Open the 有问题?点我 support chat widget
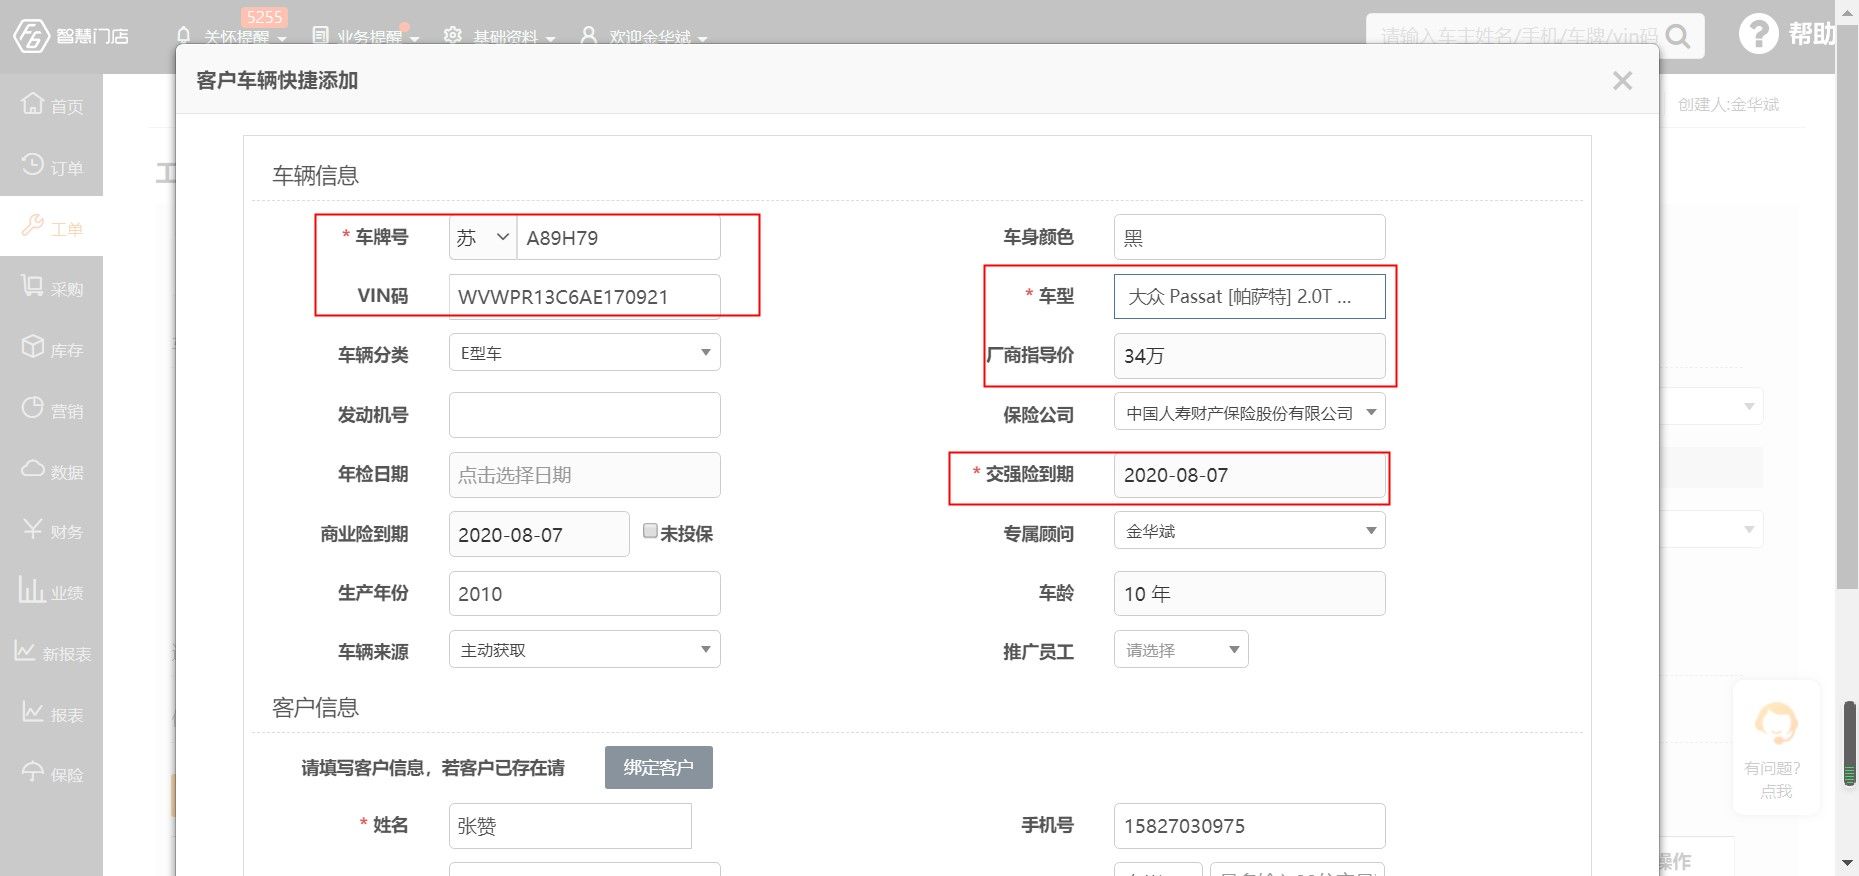 point(1776,747)
